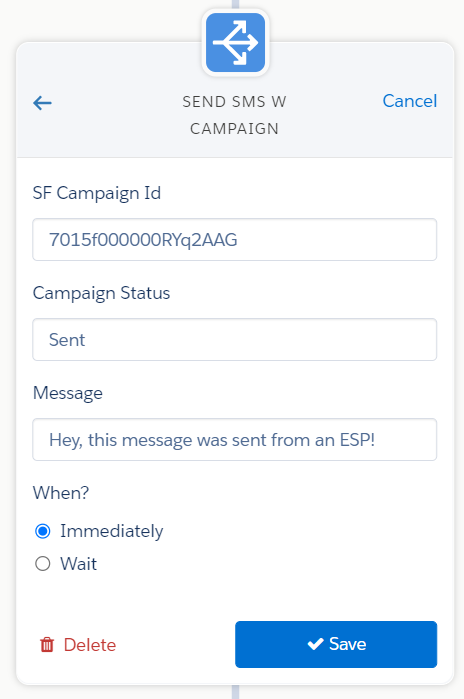This screenshot has height=699, width=464.
Task: Click the Message field label
Action: point(68,393)
